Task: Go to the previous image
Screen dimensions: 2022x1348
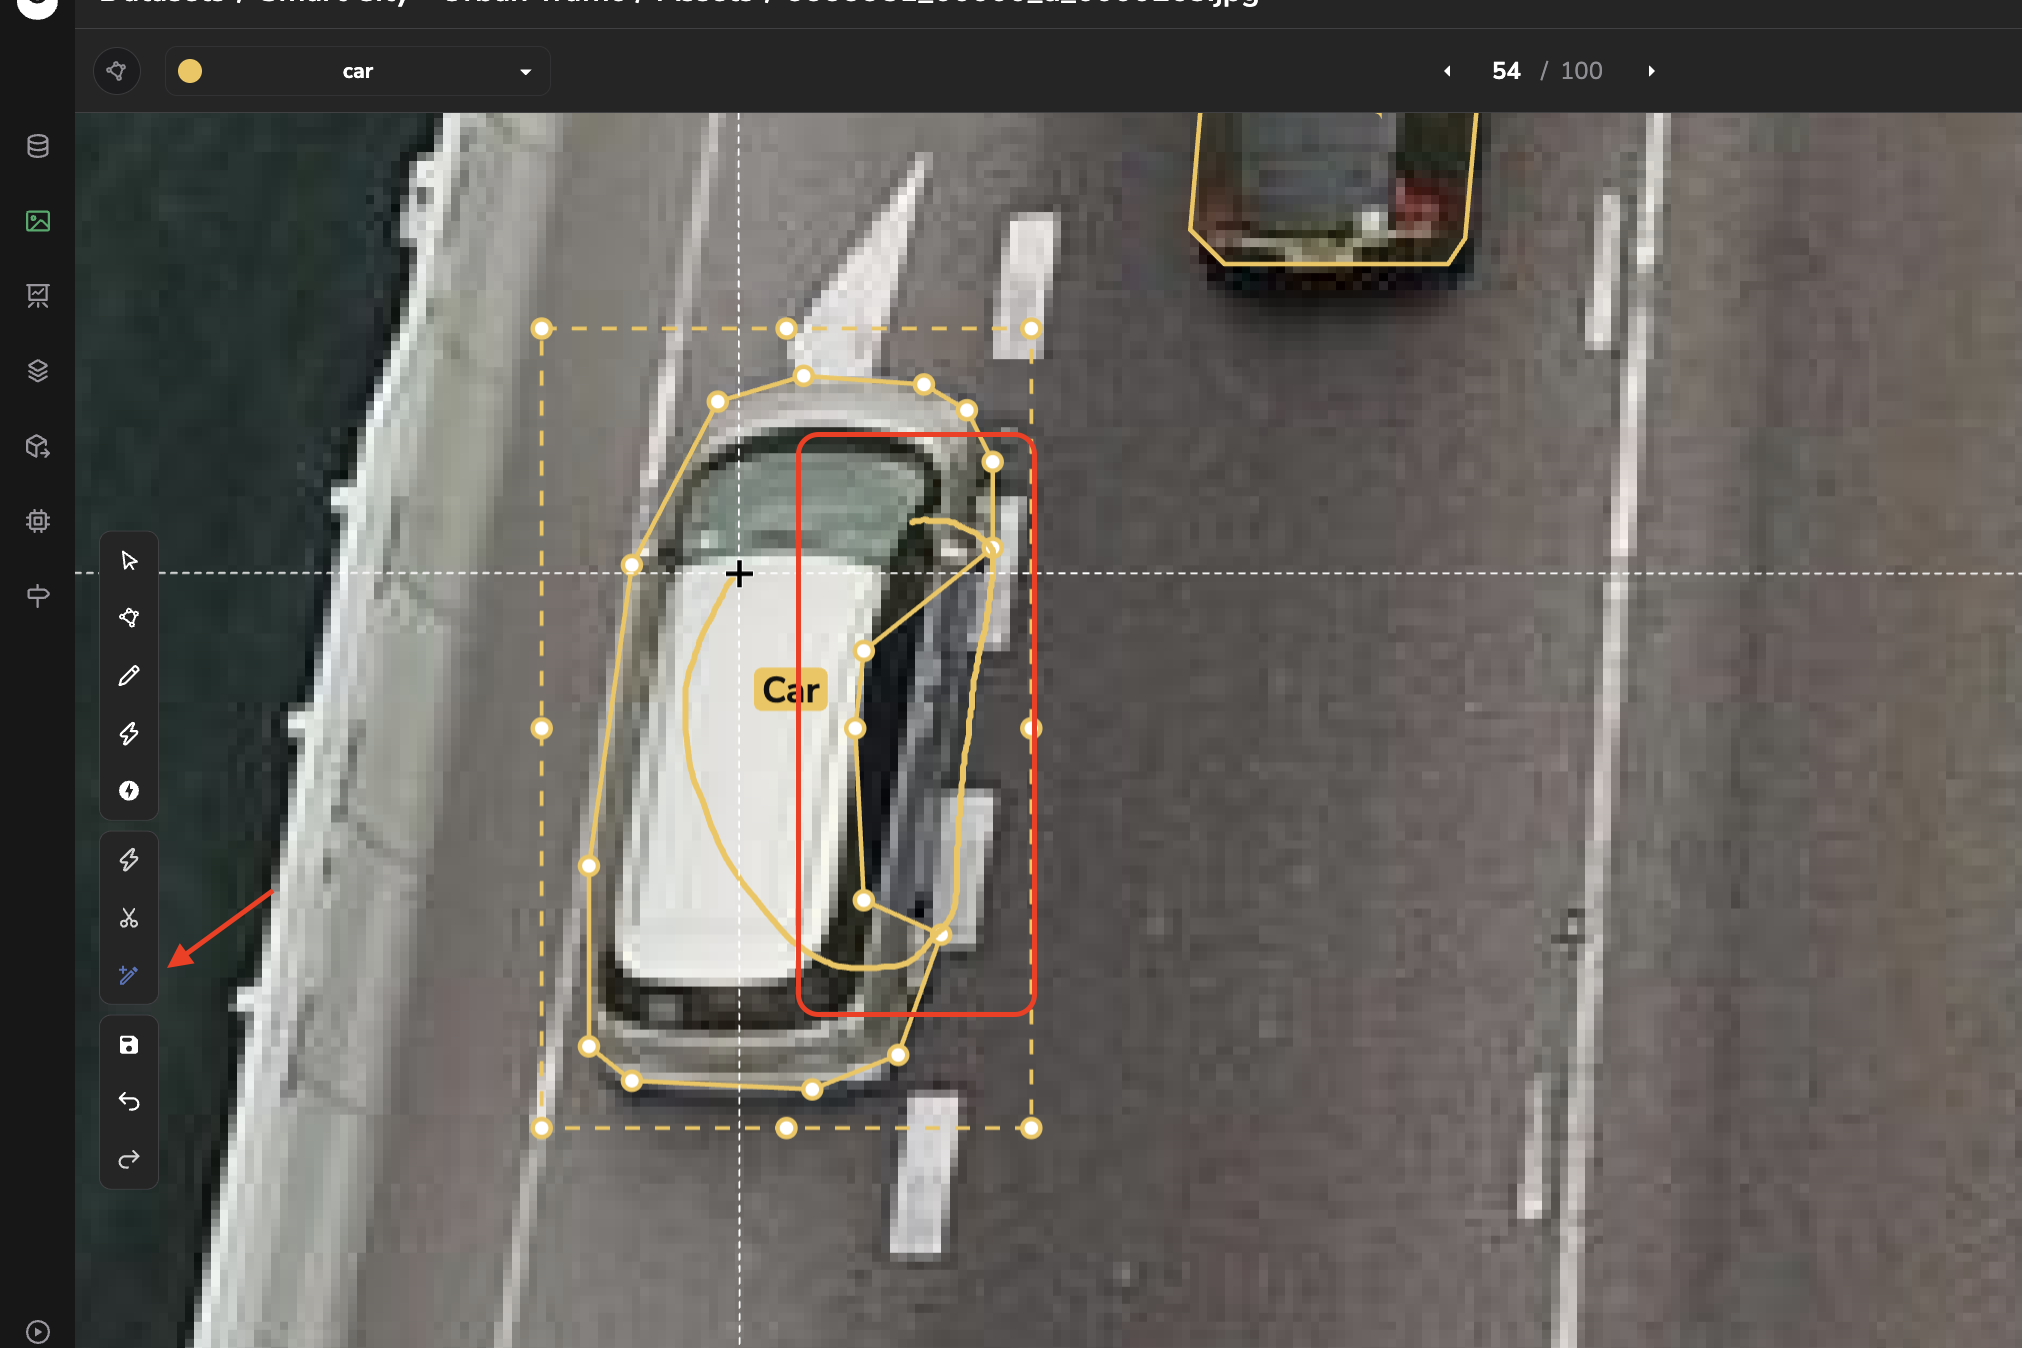Action: [x=1447, y=71]
